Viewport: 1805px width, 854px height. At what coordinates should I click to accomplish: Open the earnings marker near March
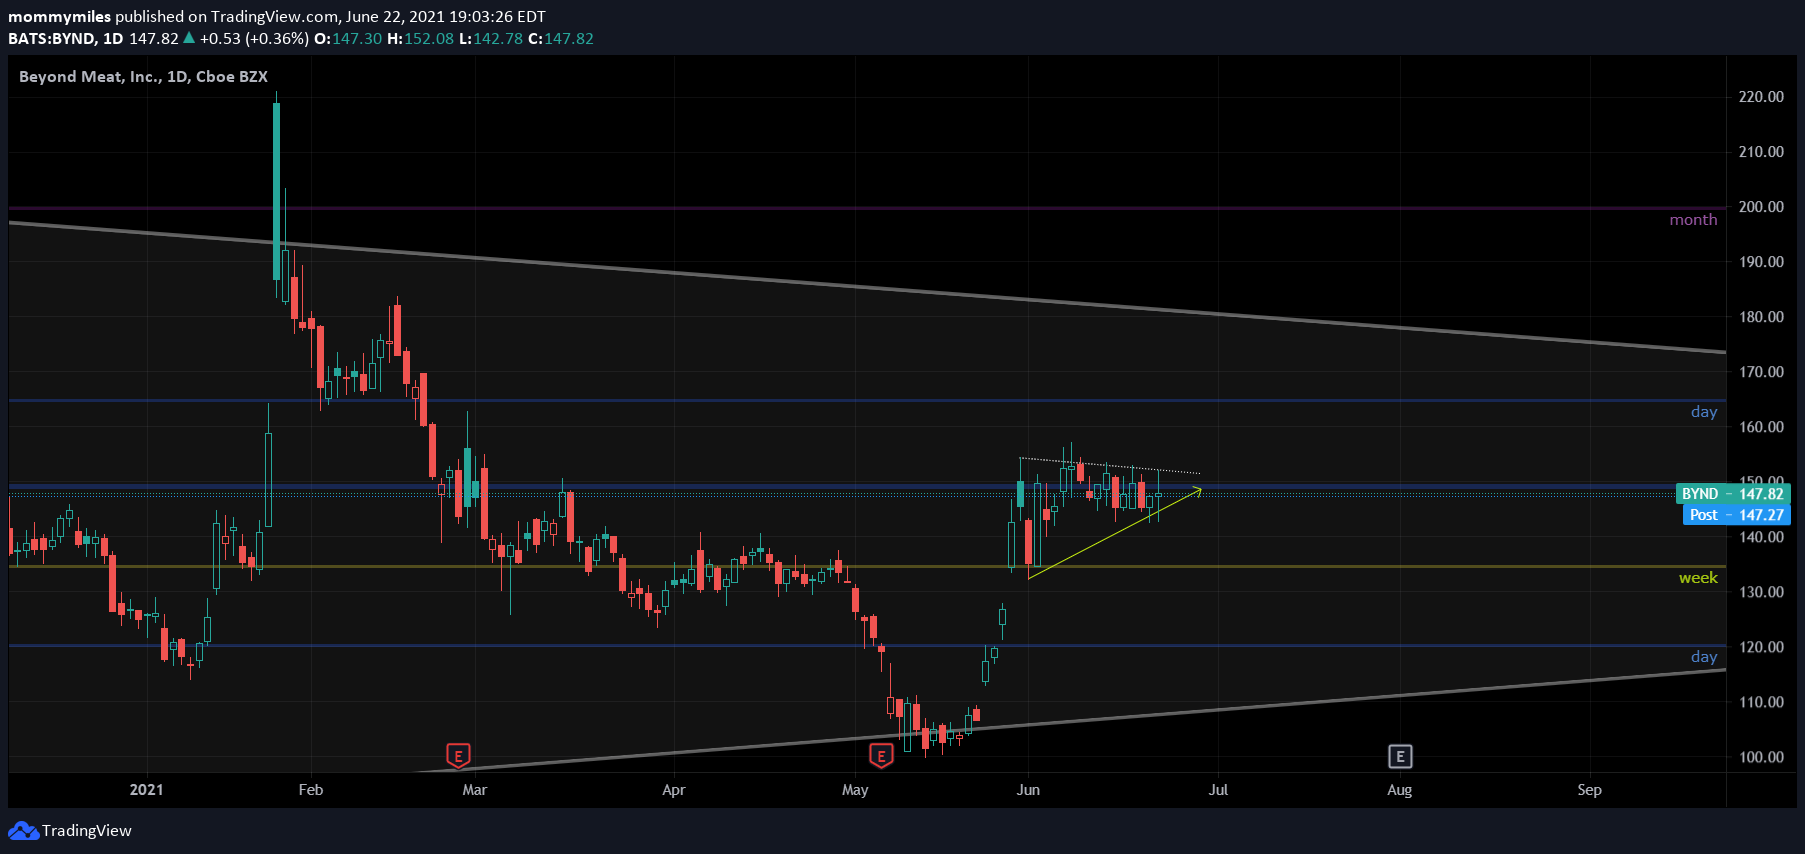[458, 756]
